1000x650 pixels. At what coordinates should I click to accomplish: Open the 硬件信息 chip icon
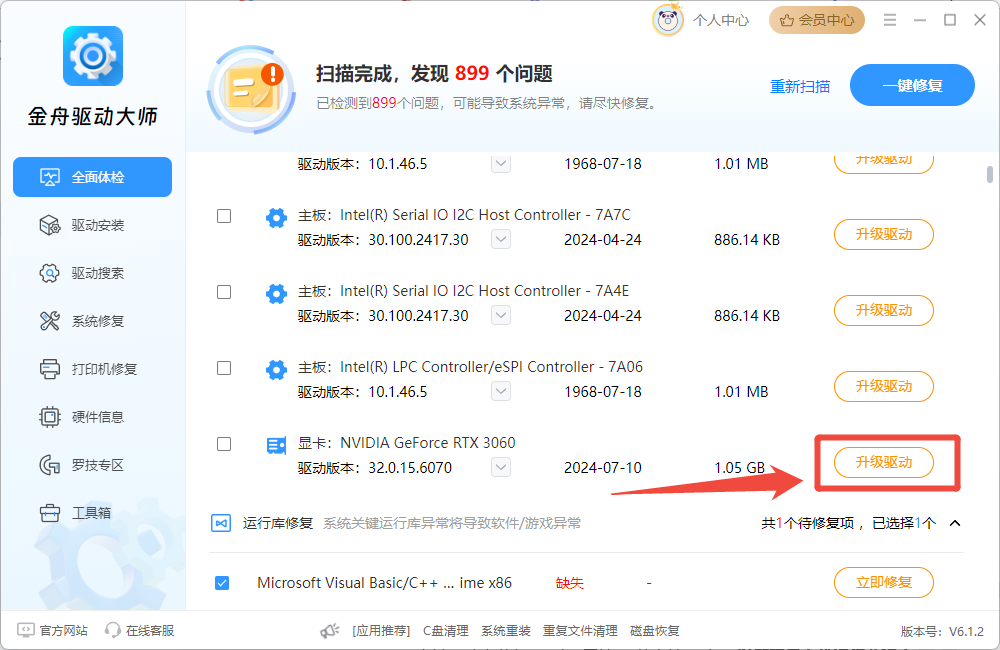(50, 417)
